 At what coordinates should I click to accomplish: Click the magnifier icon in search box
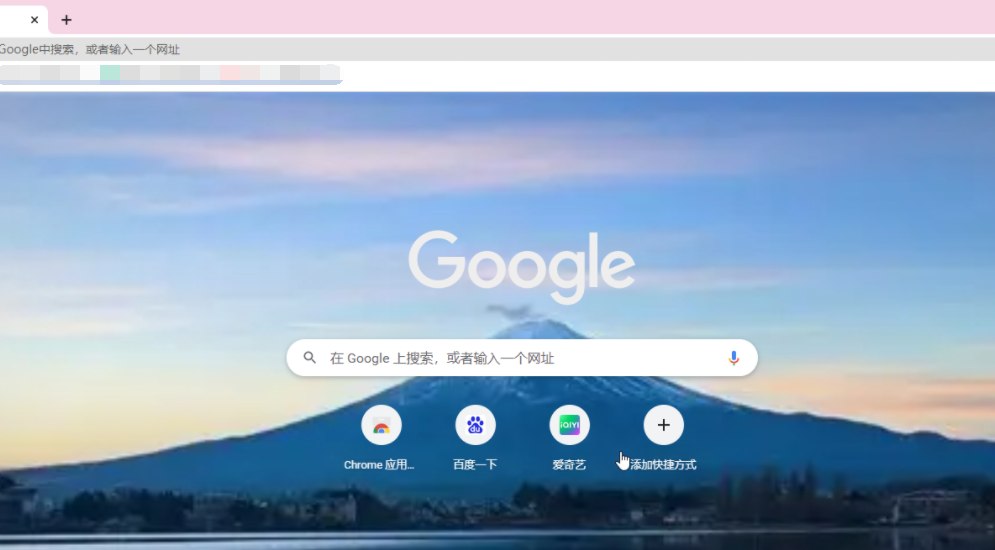[309, 358]
